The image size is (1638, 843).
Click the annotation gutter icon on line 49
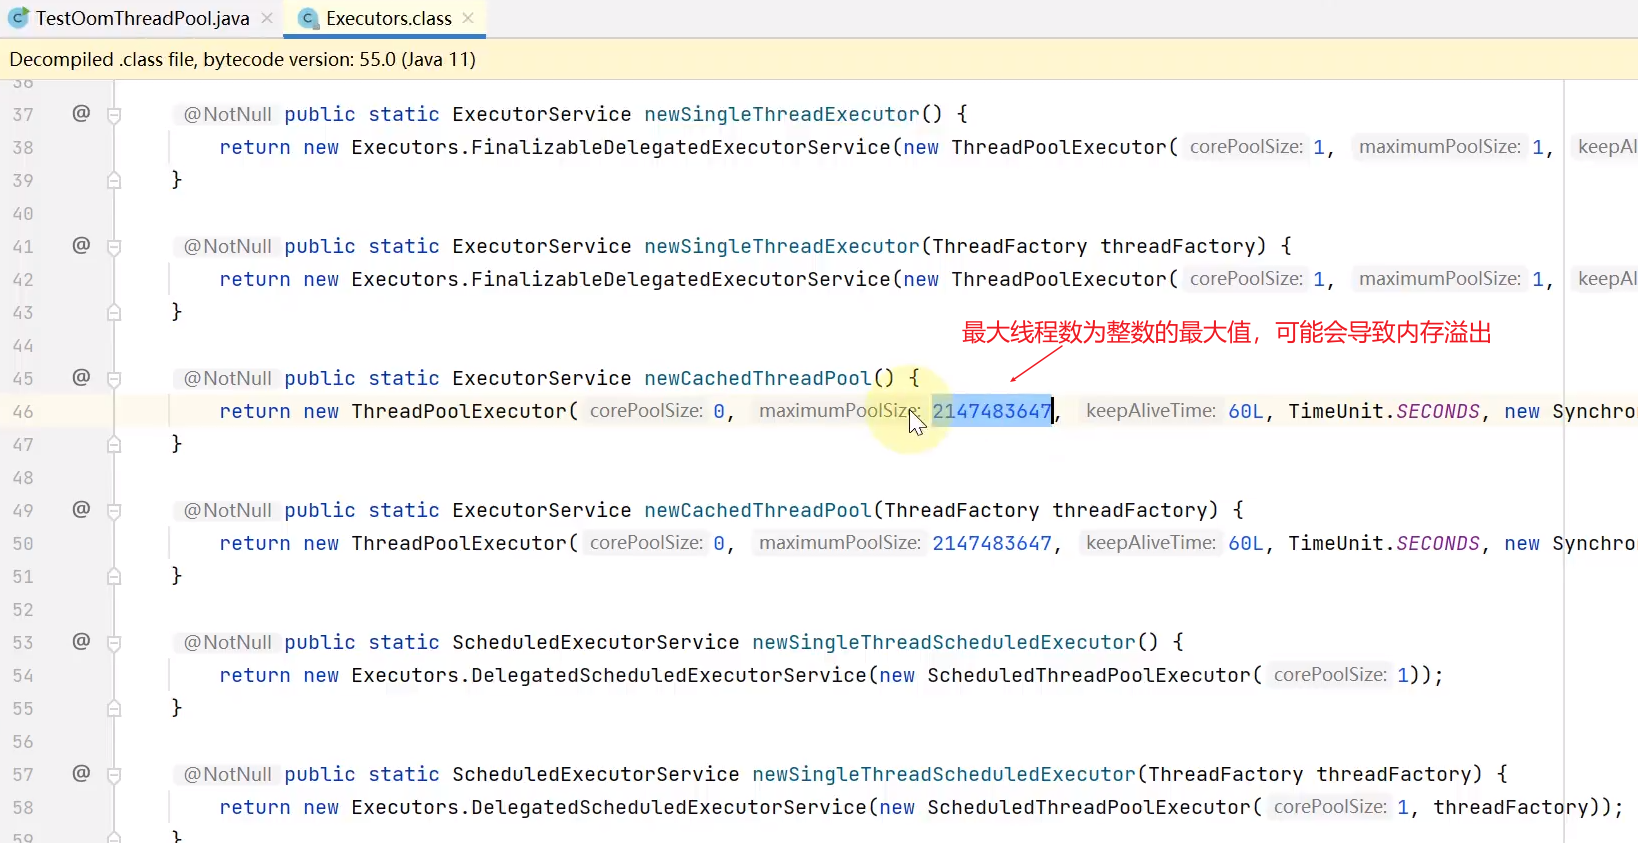coord(81,509)
